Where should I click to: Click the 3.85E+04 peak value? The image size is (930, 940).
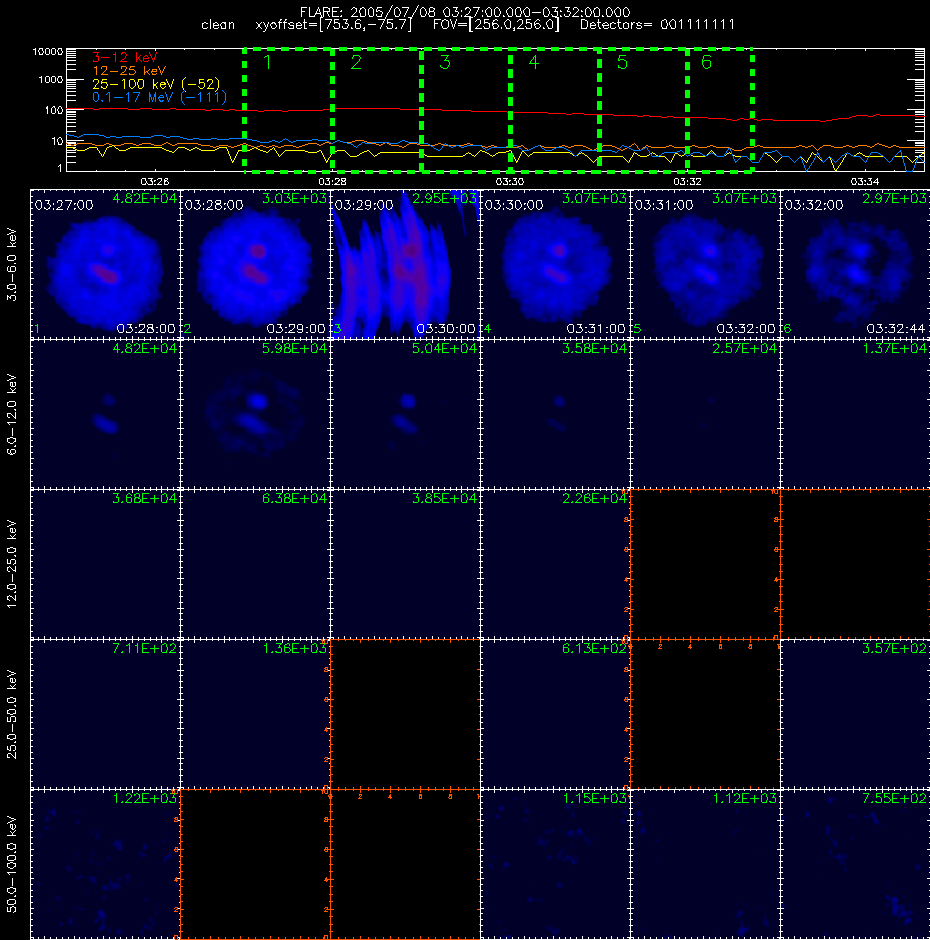click(x=444, y=498)
